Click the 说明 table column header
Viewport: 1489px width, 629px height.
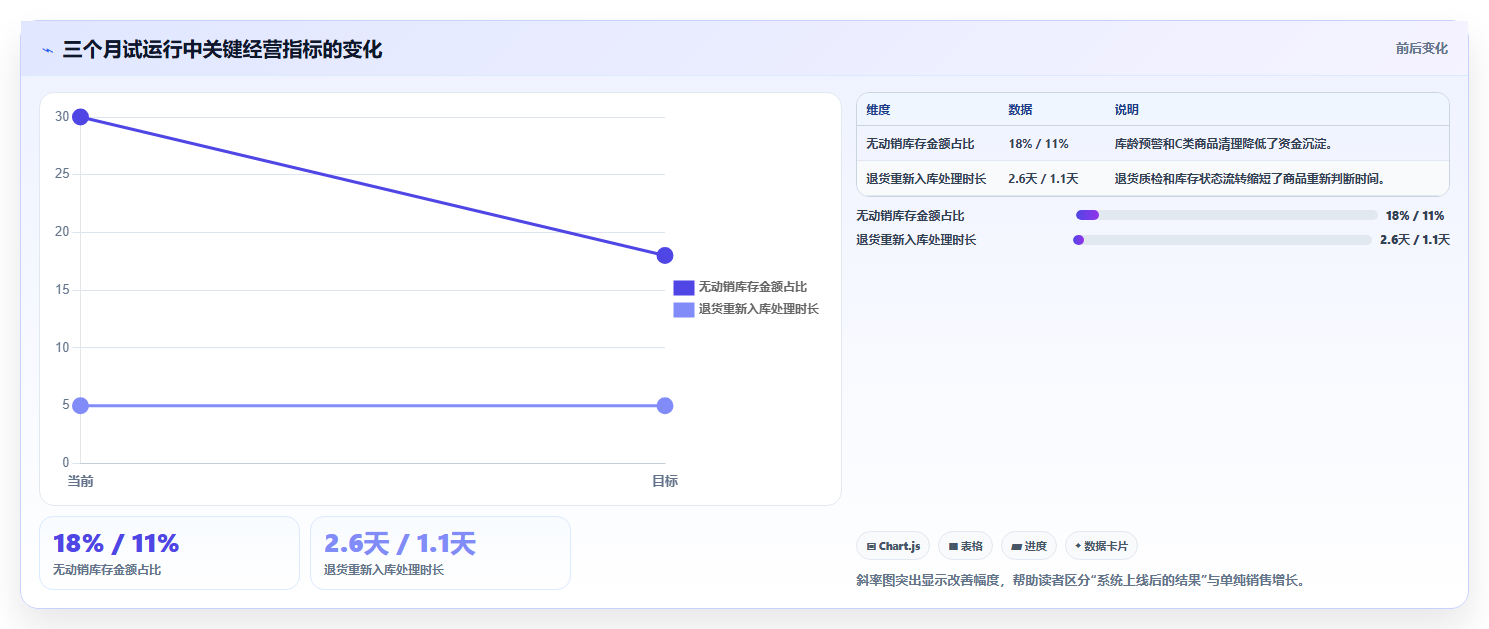point(1126,110)
